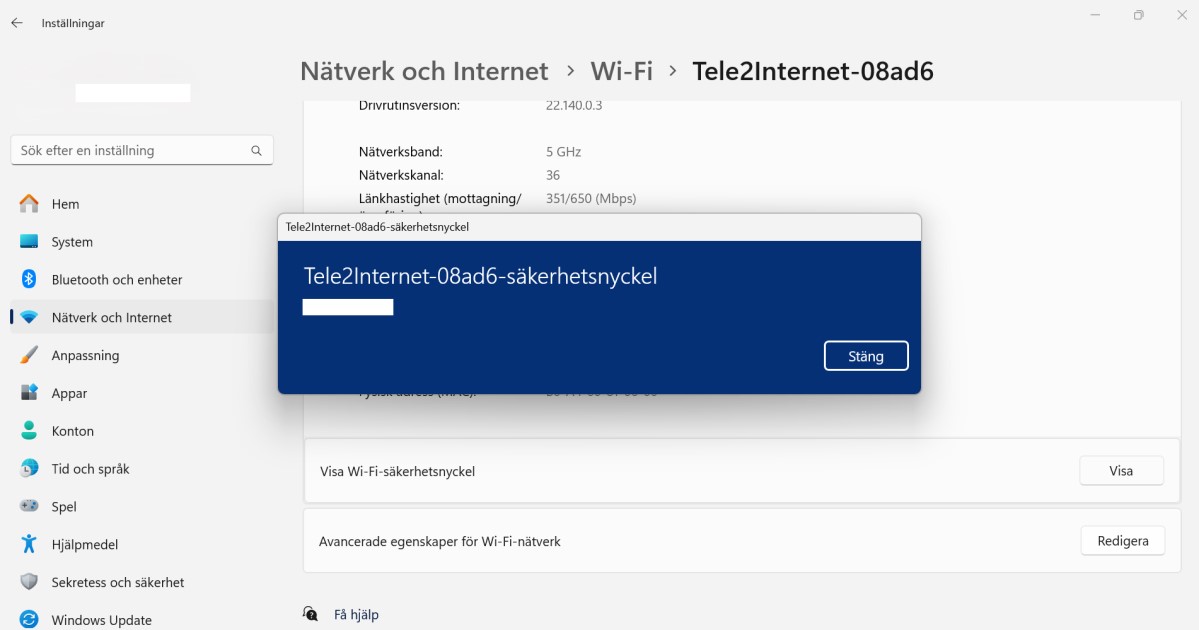Click the Hjälpmedel accessibility icon
1199x630 pixels.
coord(29,544)
